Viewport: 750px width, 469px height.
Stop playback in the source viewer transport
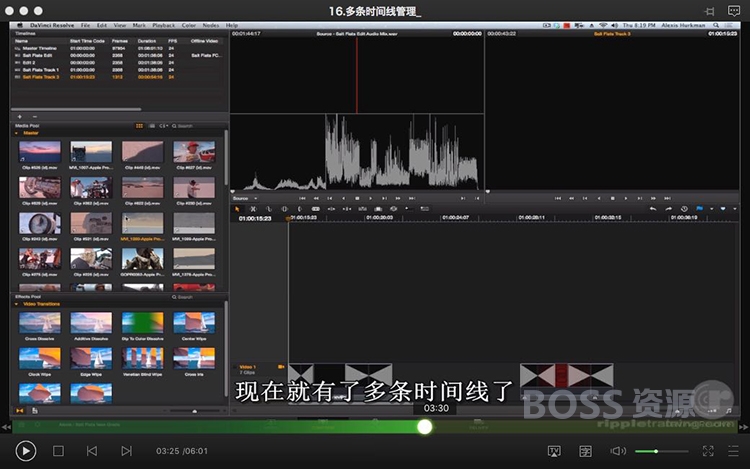tap(357, 198)
